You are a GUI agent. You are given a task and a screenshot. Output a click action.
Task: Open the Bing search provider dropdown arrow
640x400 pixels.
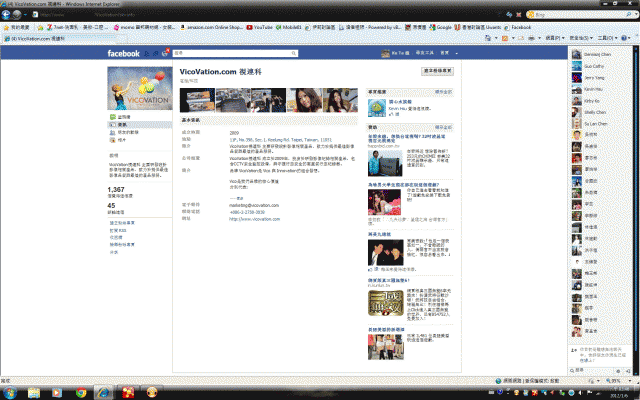636,15
